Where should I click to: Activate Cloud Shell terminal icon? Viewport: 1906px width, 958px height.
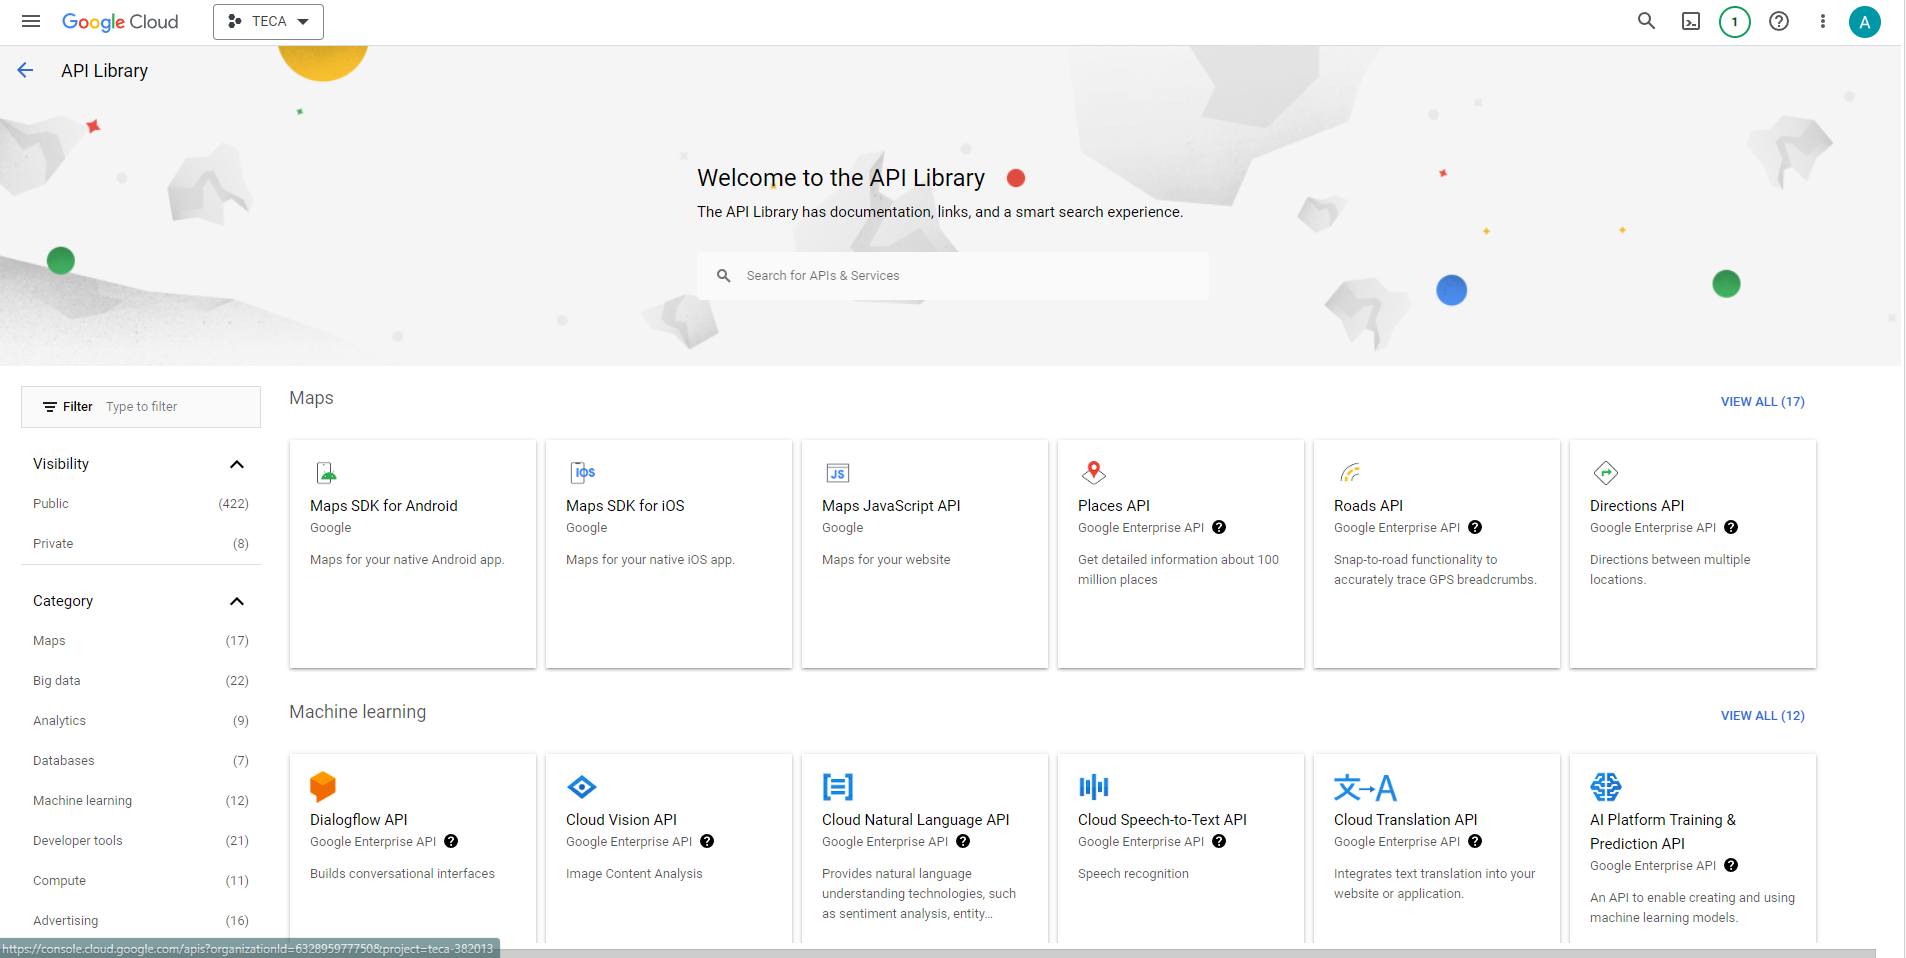tap(1690, 21)
